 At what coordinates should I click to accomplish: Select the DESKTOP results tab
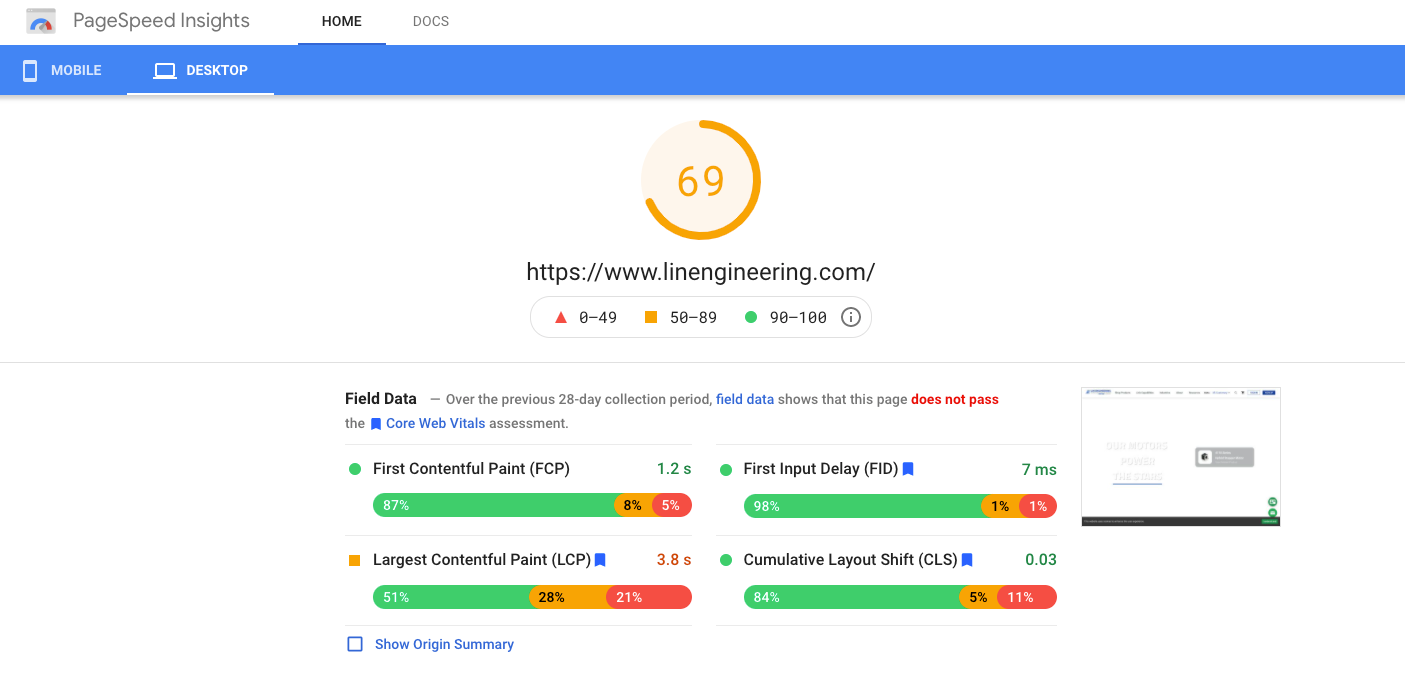coord(200,70)
